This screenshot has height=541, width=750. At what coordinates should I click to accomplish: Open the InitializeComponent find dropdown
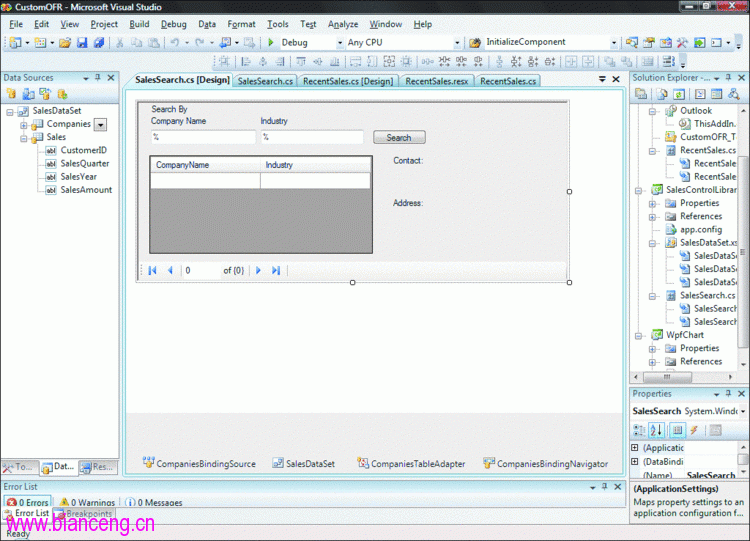[x=614, y=43]
